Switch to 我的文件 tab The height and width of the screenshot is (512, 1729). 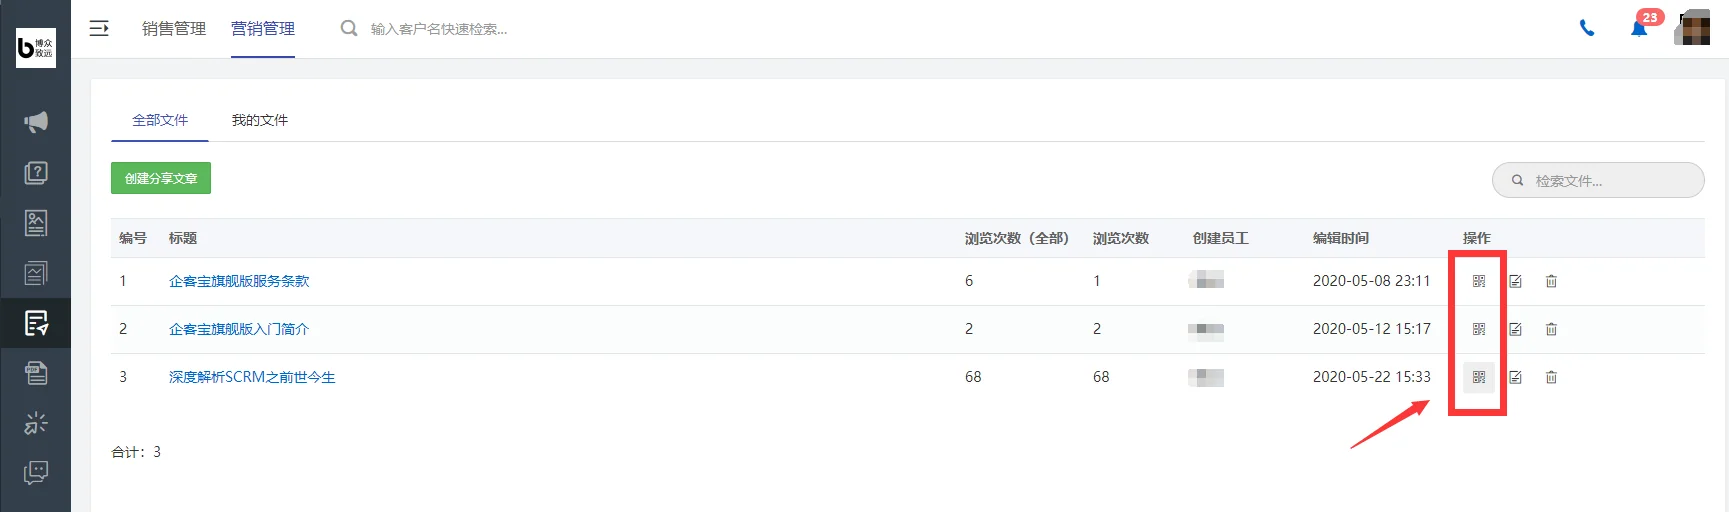(x=260, y=120)
